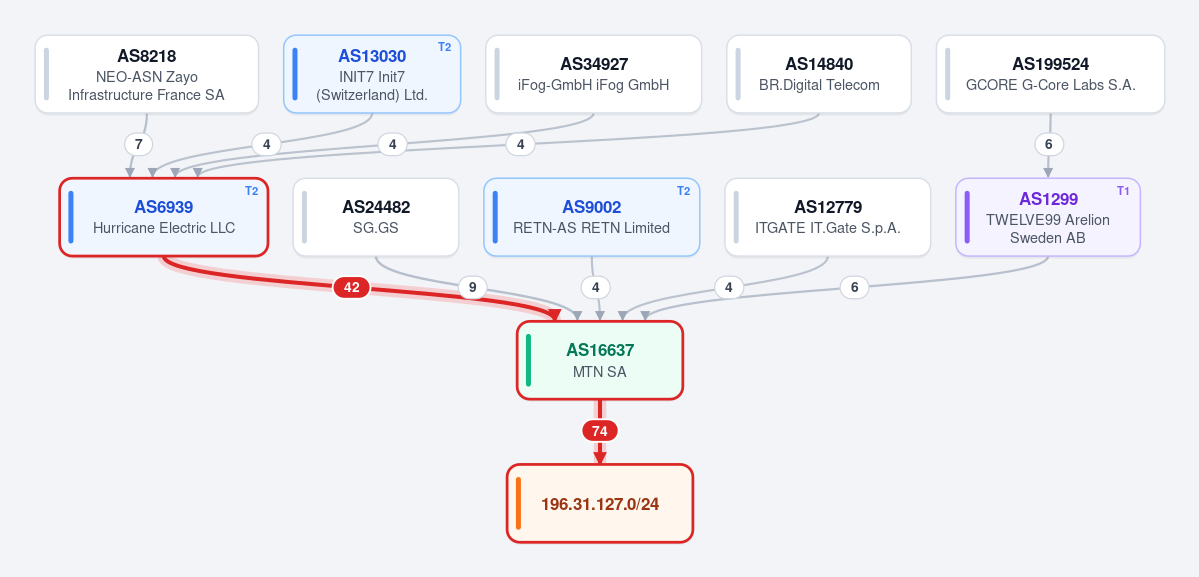Screen dimensions: 1199x577
Task: Select the 196.31.127.0/24 prefix node
Action: click(600, 504)
